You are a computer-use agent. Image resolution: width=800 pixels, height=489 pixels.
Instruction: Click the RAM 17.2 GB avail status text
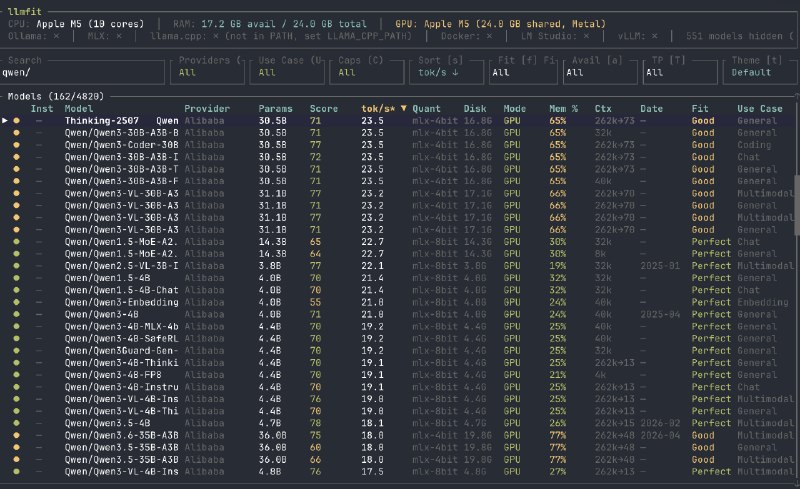[269, 24]
